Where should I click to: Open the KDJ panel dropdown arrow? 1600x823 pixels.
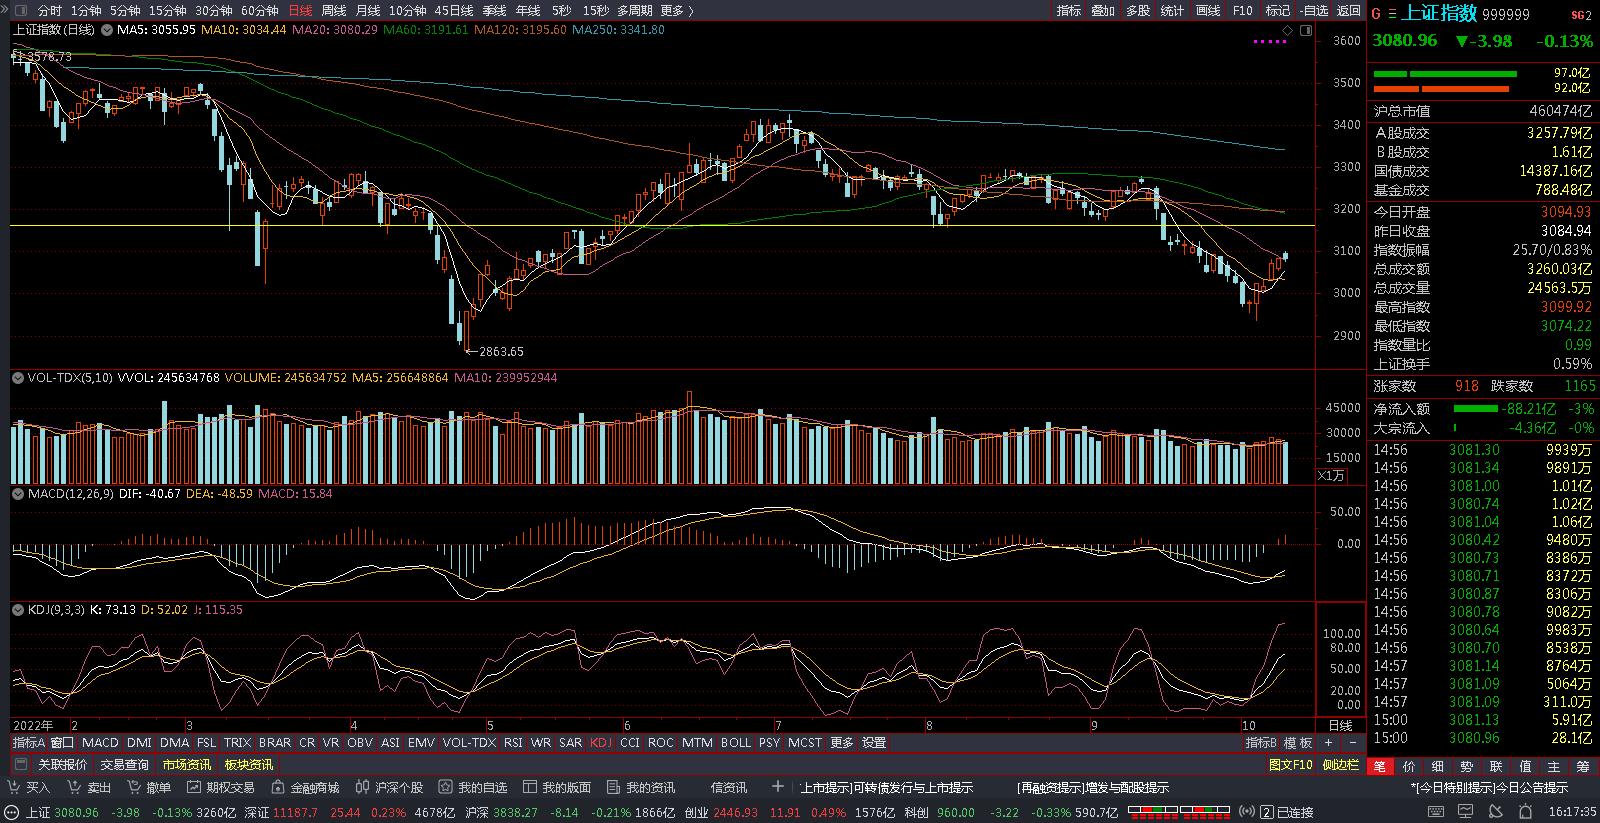18,610
